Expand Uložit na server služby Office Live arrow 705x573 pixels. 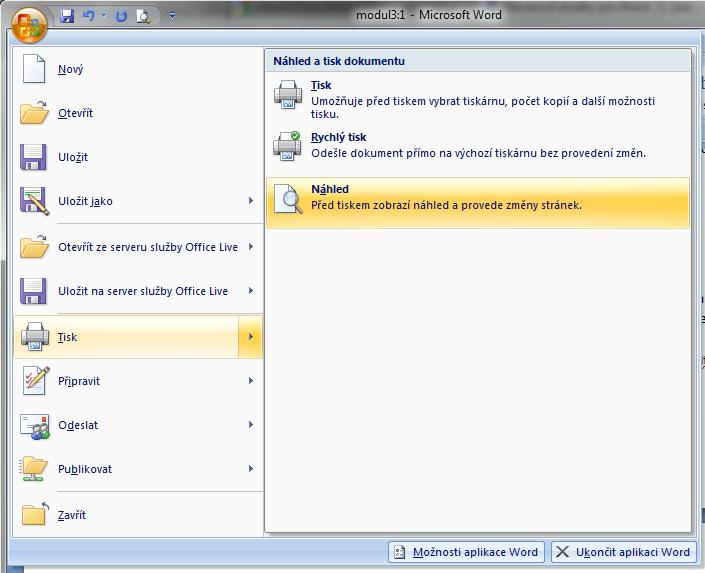coord(251,291)
